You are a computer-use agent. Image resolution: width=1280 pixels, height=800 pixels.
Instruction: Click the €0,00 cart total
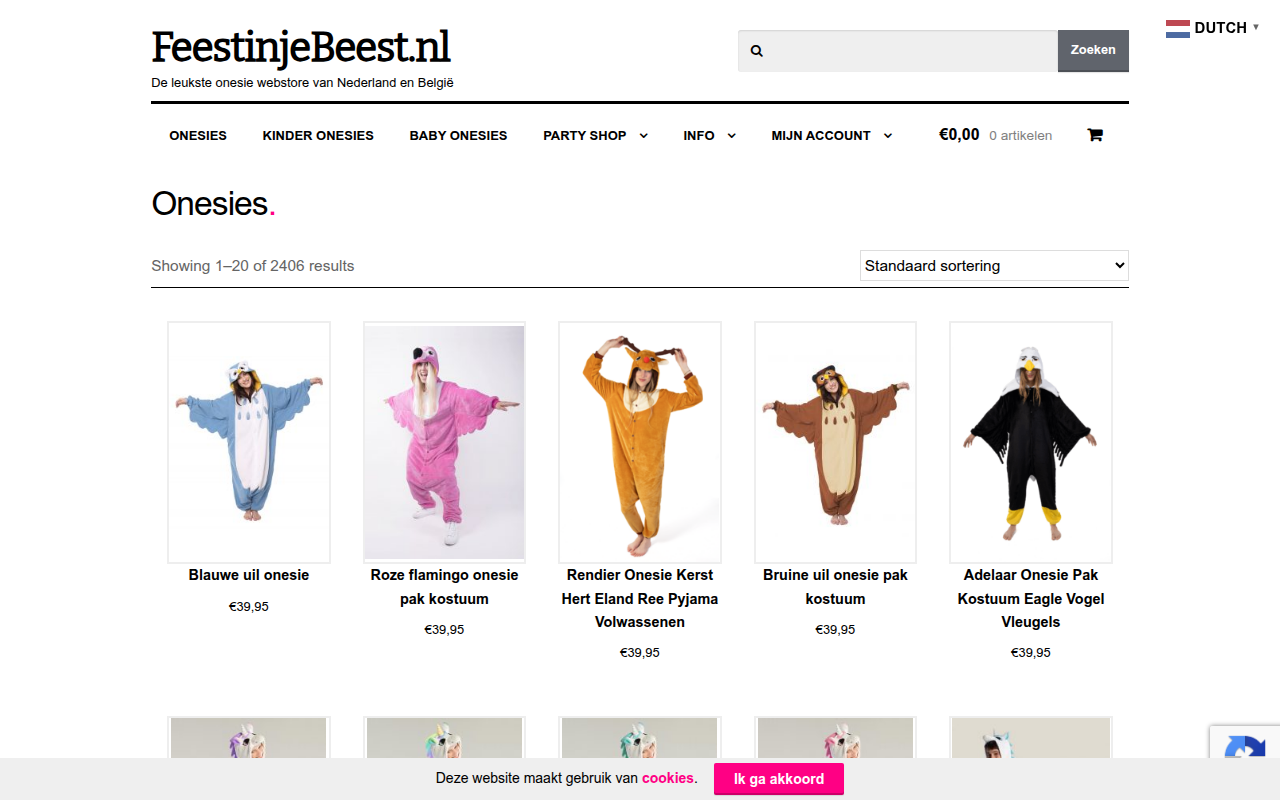959,135
